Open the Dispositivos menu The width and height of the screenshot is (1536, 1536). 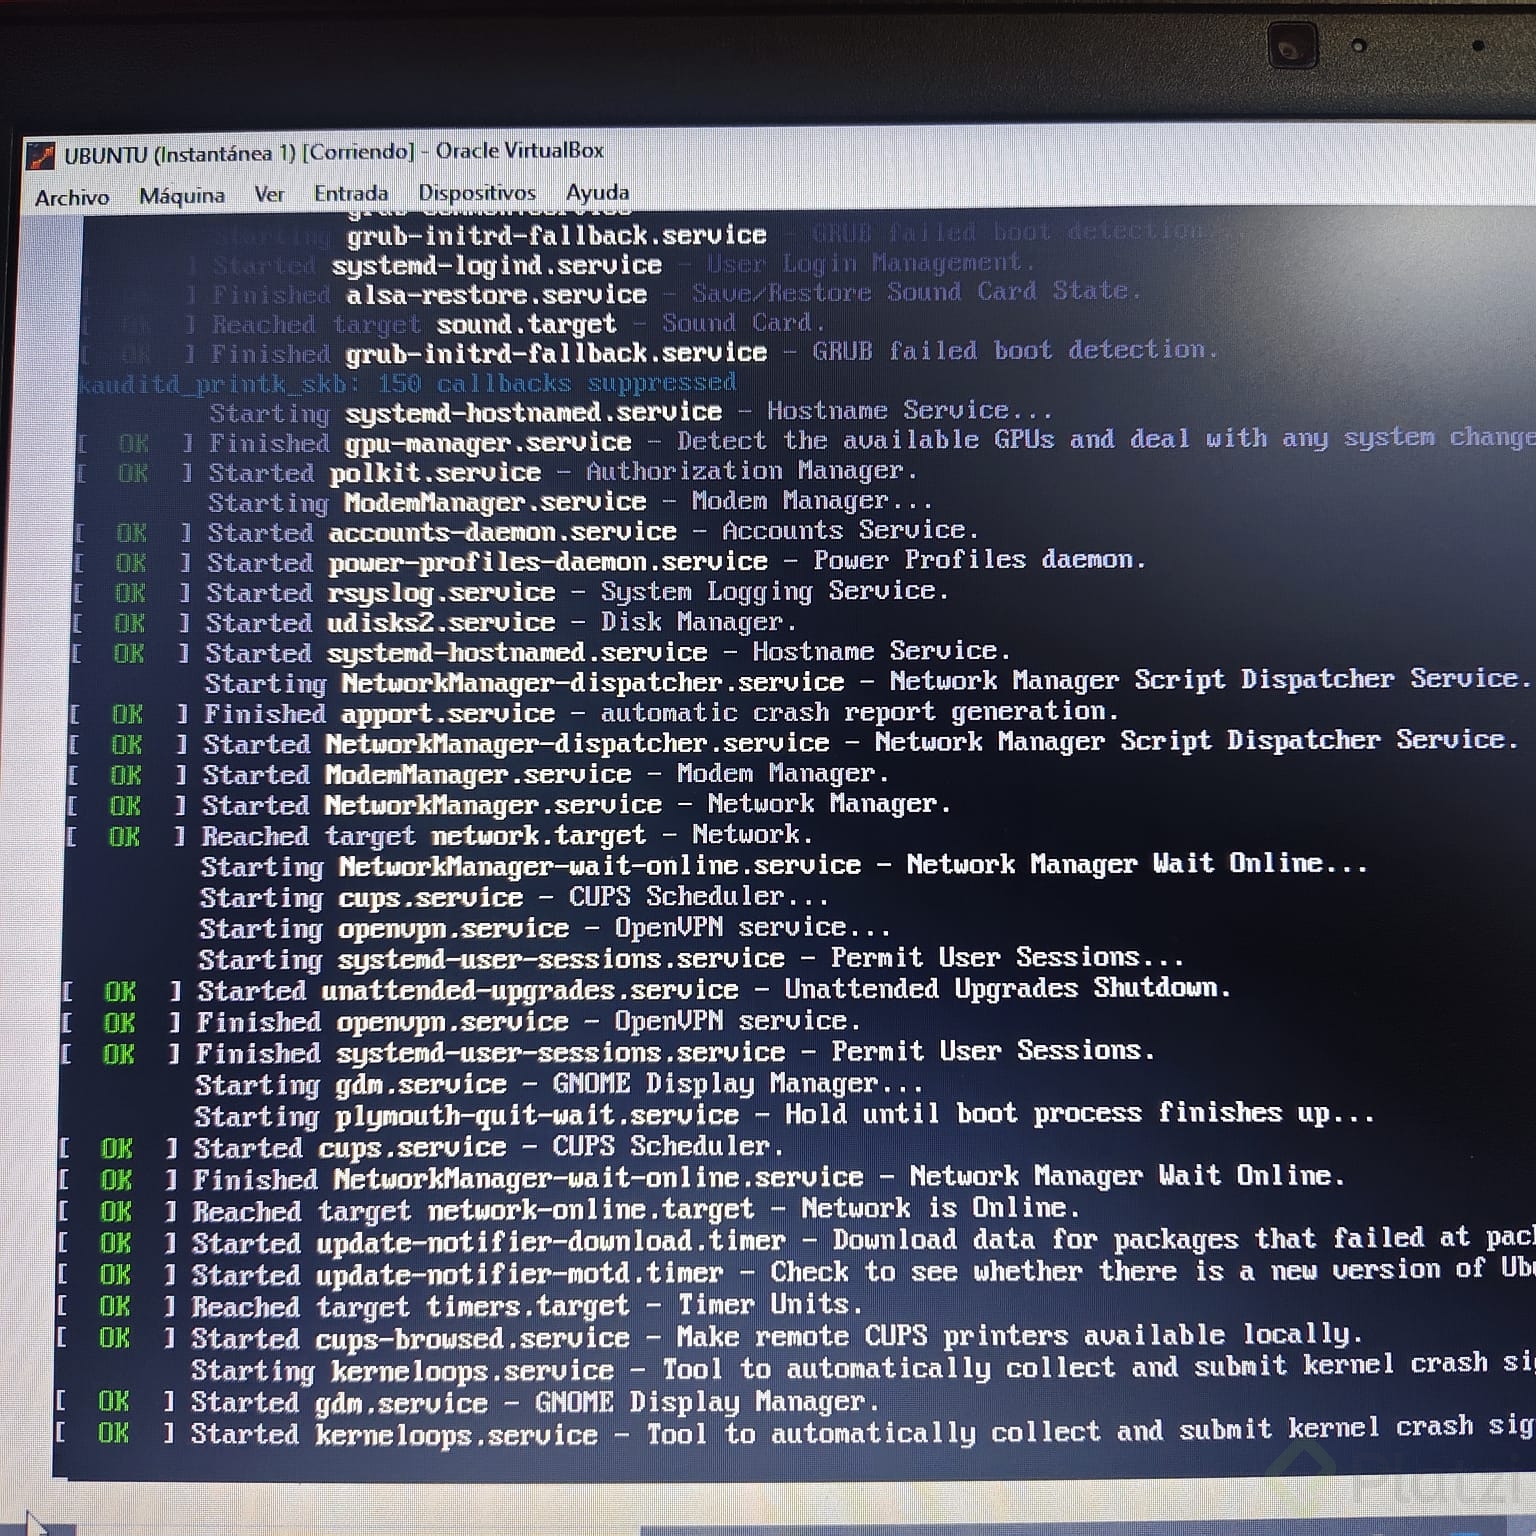click(477, 192)
